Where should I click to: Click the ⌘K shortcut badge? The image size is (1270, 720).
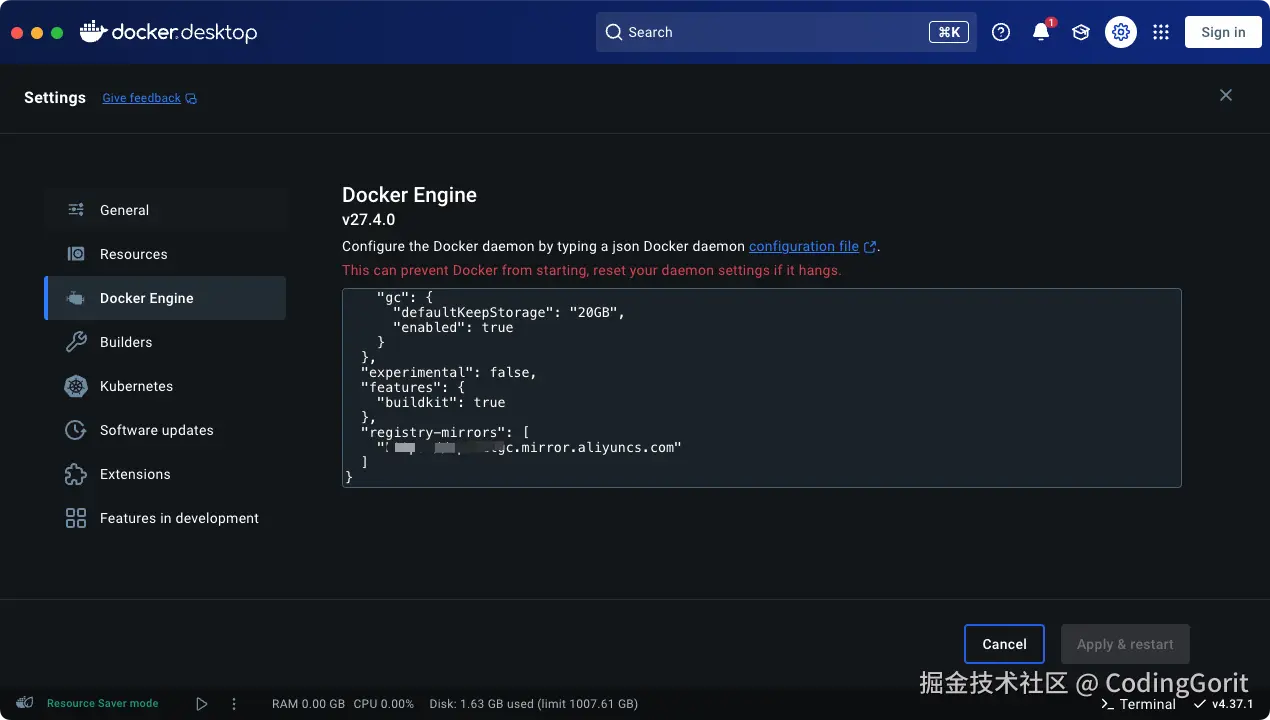[x=949, y=32]
